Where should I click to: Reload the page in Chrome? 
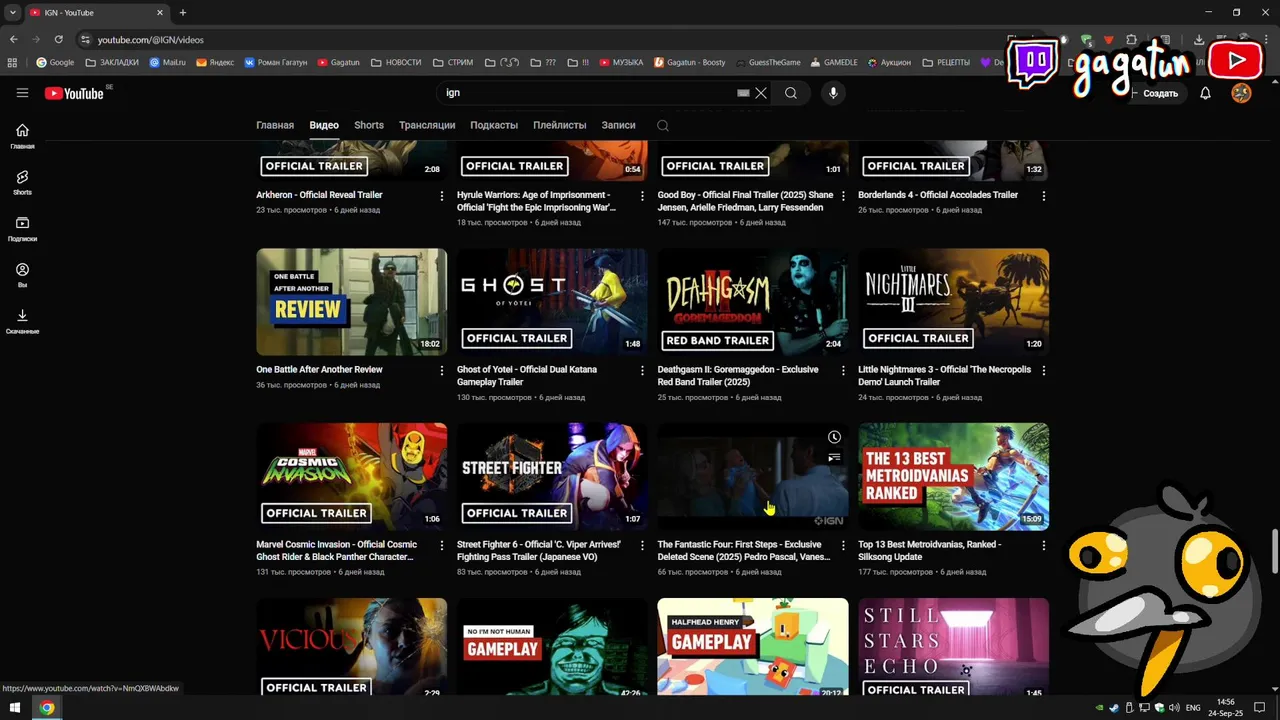pyautogui.click(x=58, y=39)
